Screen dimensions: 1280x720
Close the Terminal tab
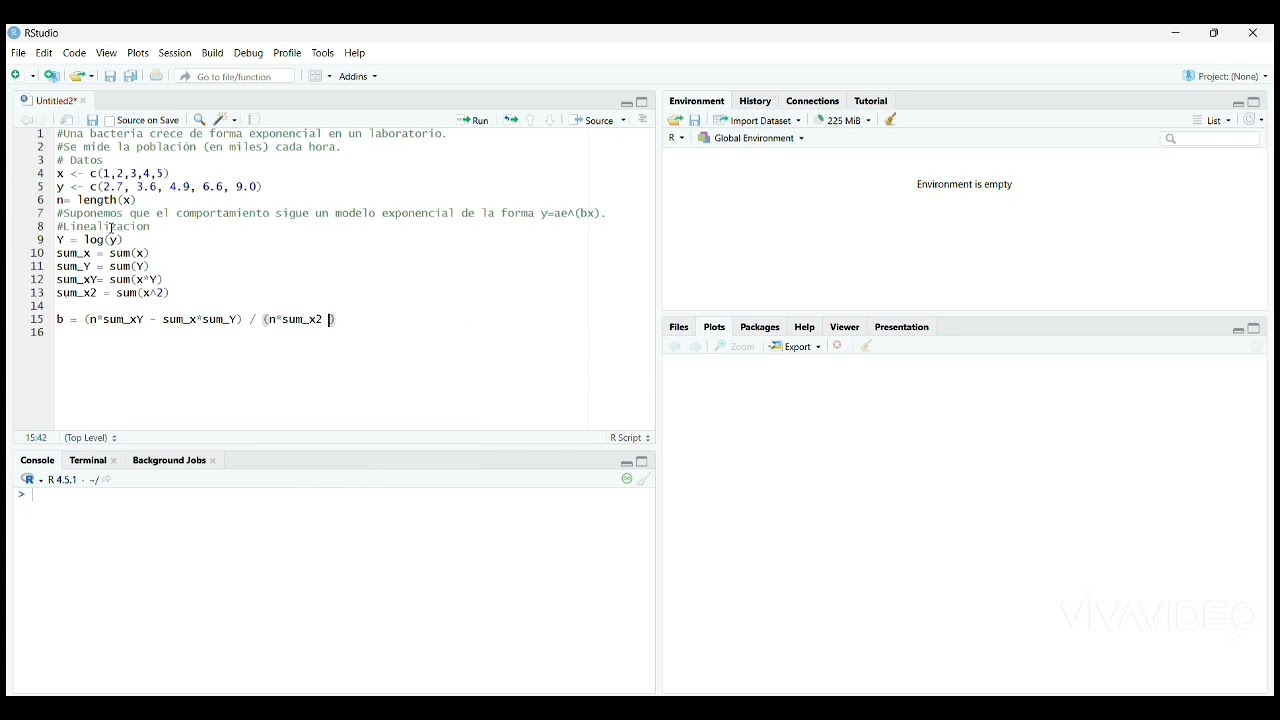tap(115, 461)
